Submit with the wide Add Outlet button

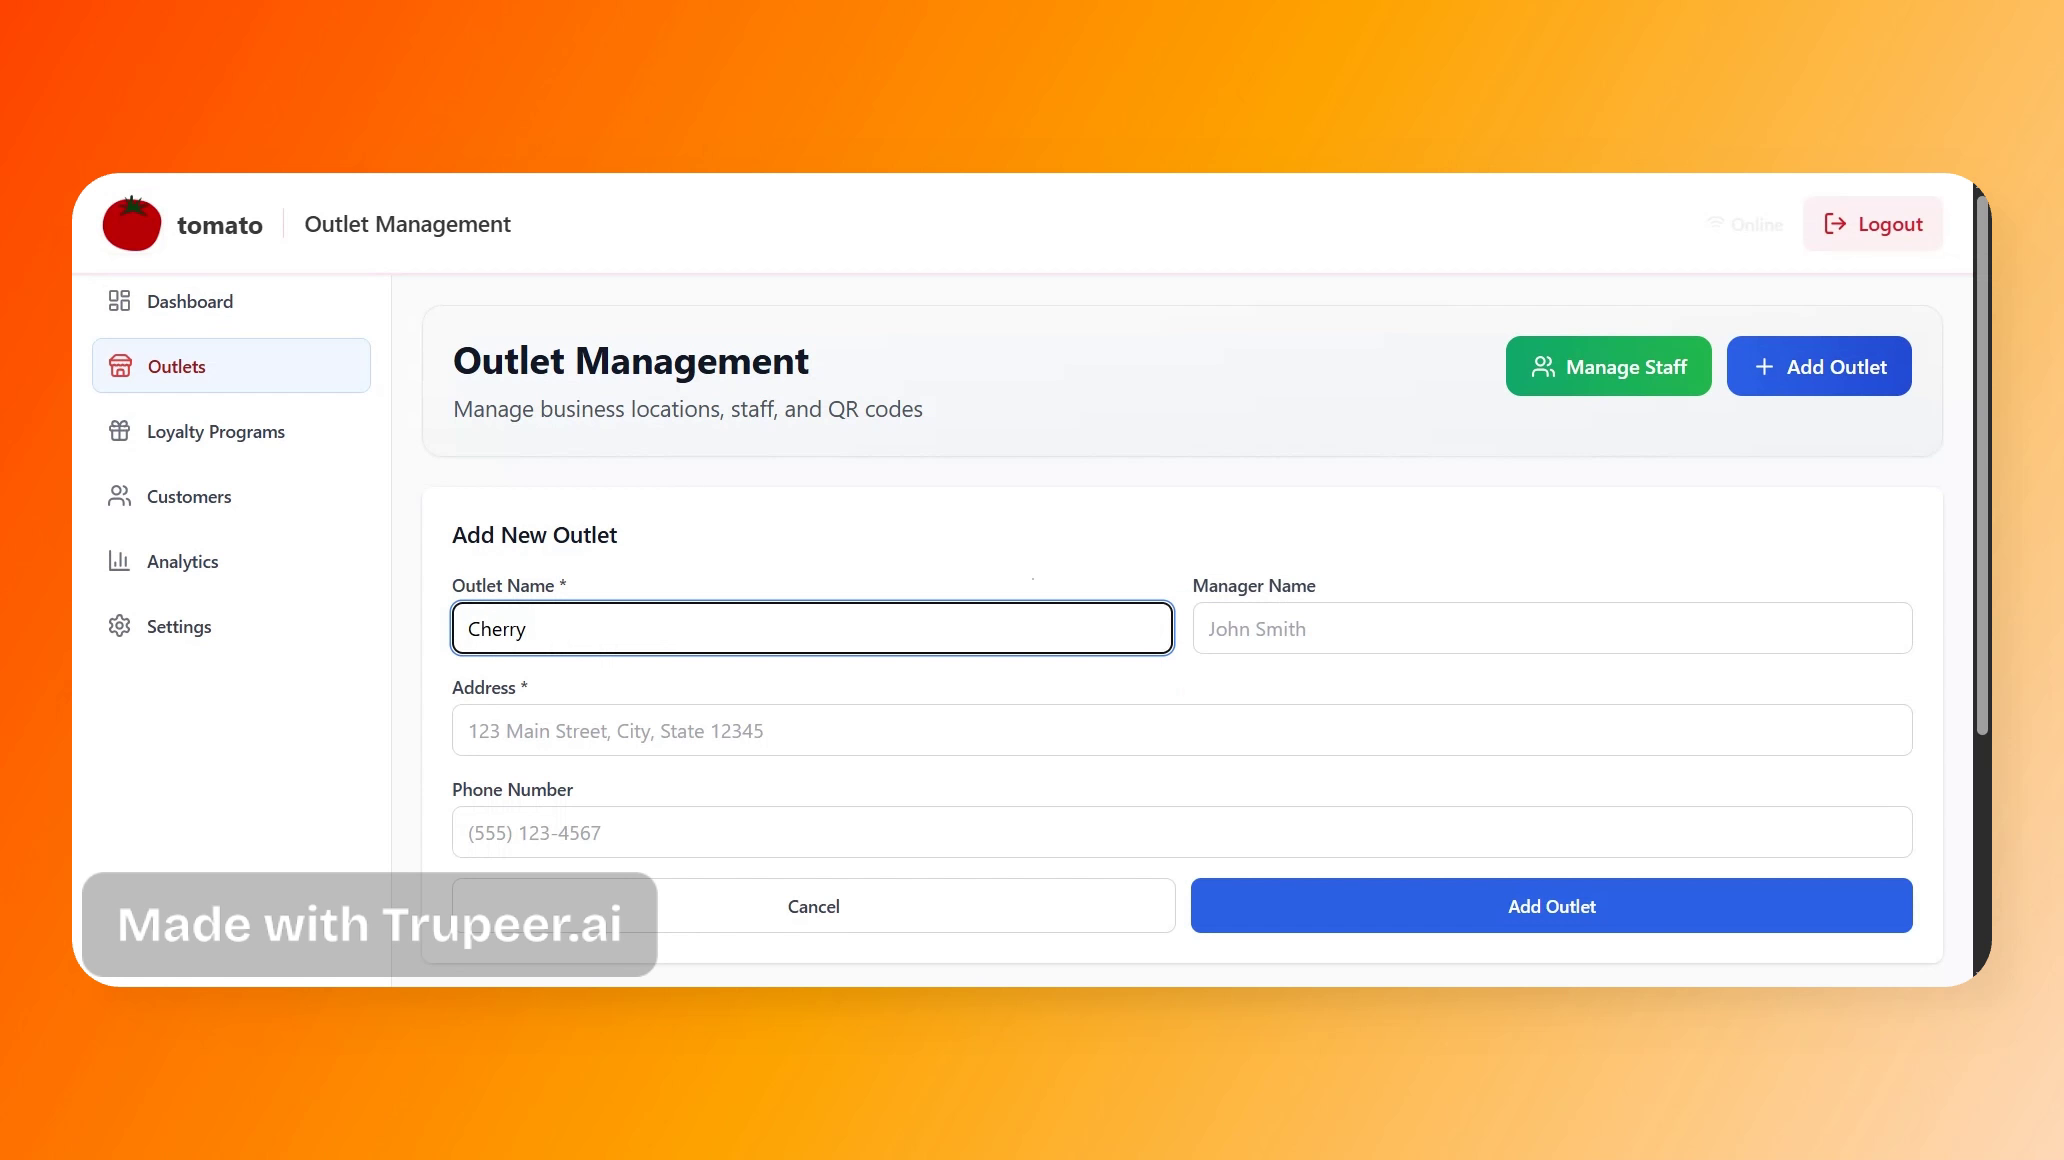(x=1551, y=906)
